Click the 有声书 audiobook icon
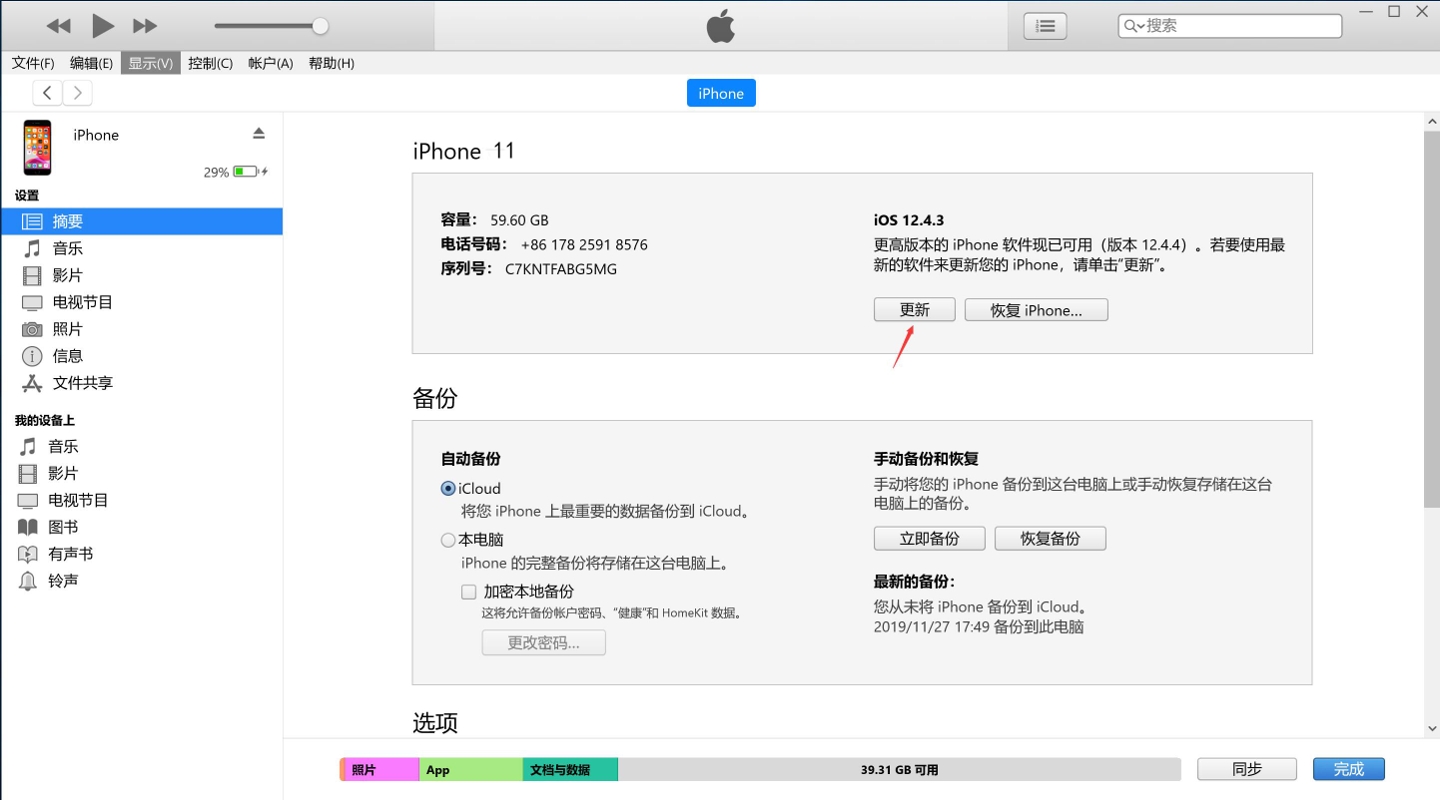1440x800 pixels. [28, 554]
